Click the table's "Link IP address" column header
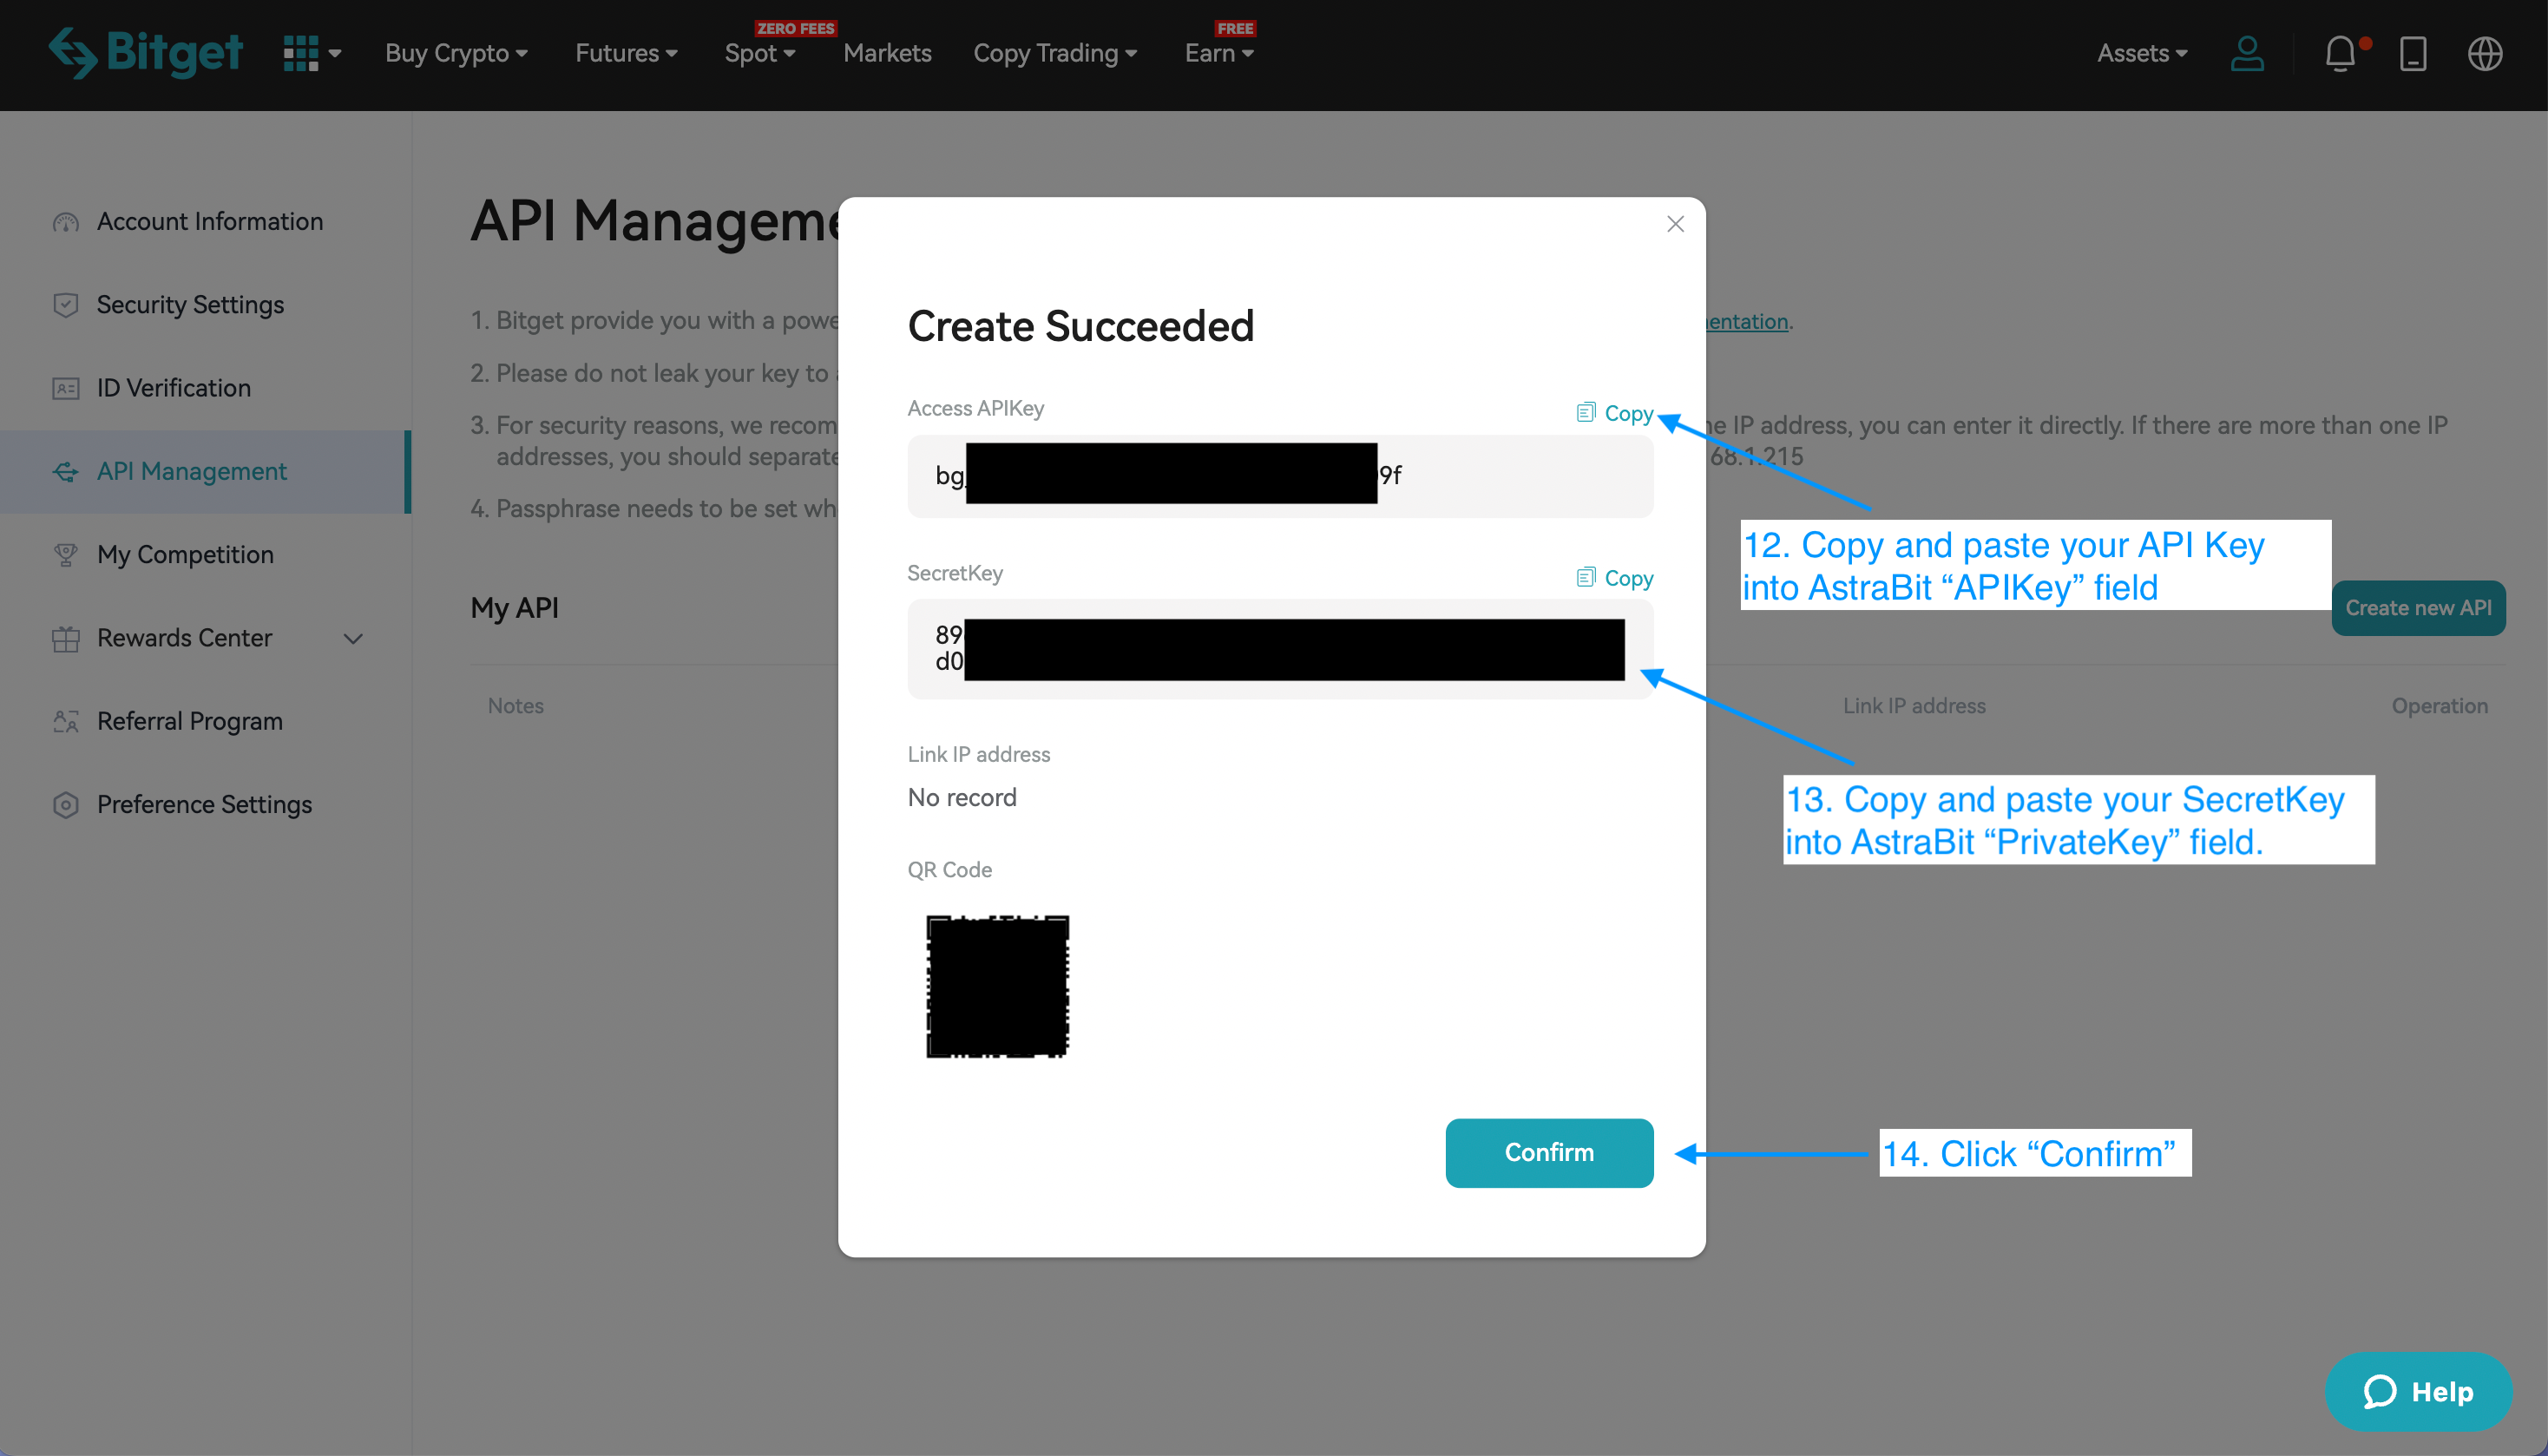Viewport: 2548px width, 1456px height. (x=1914, y=705)
